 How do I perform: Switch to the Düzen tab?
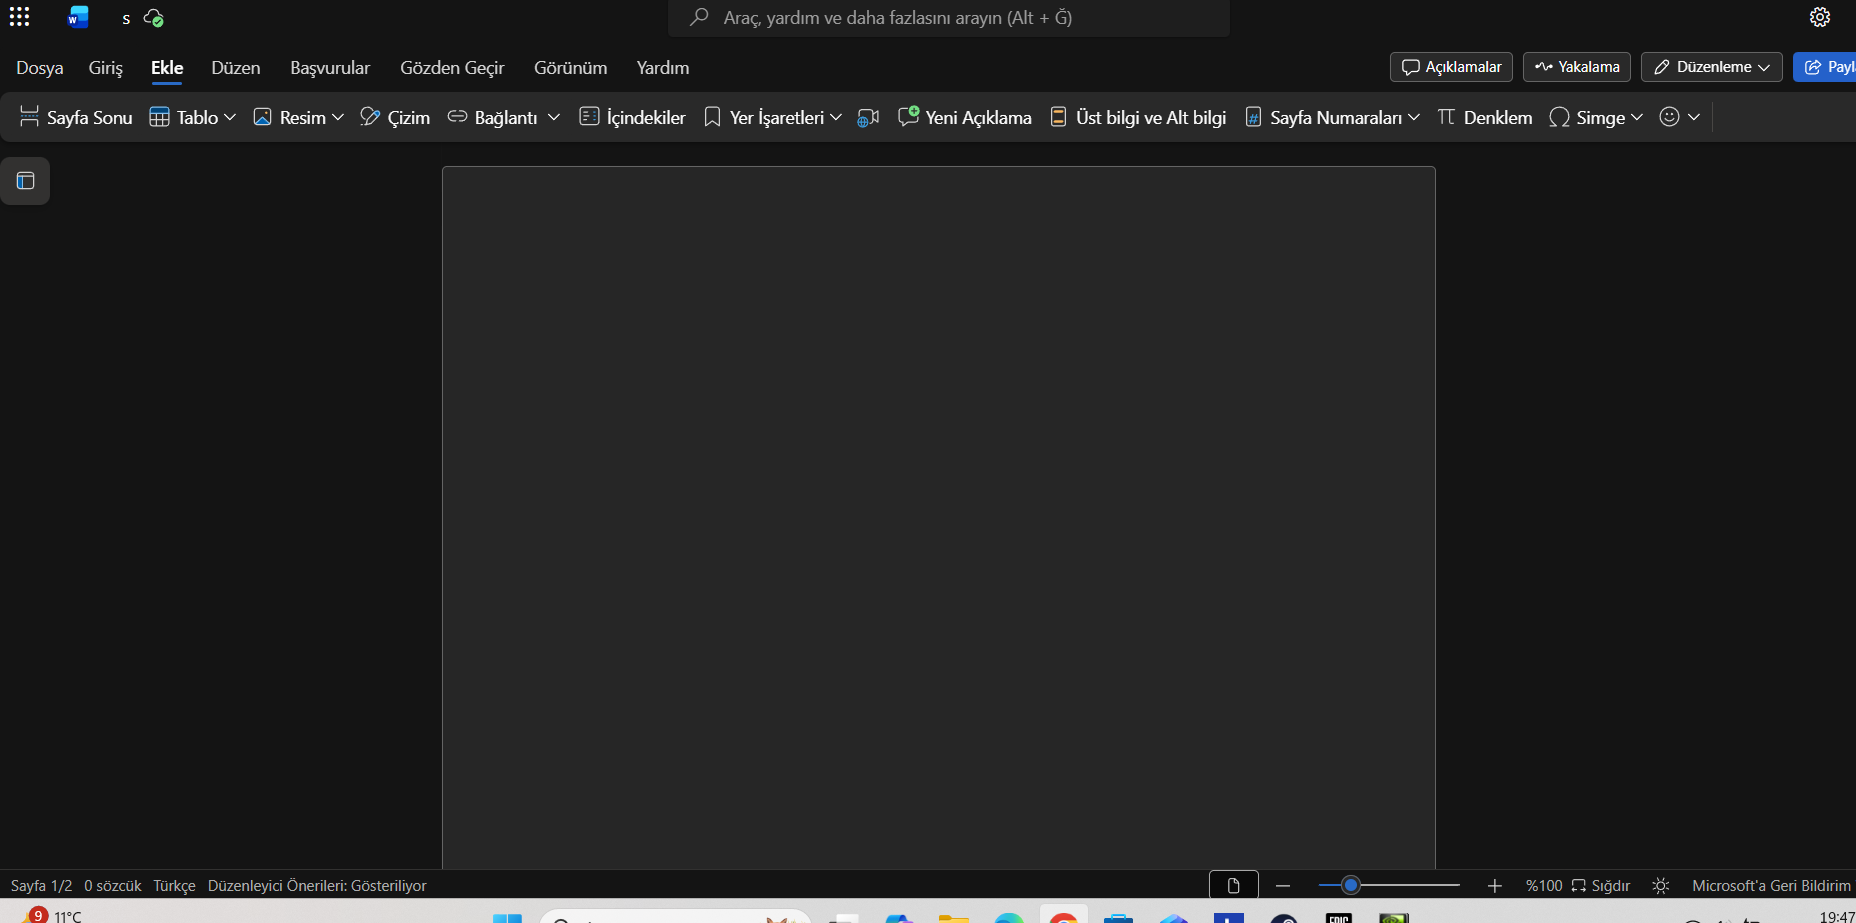[236, 68]
